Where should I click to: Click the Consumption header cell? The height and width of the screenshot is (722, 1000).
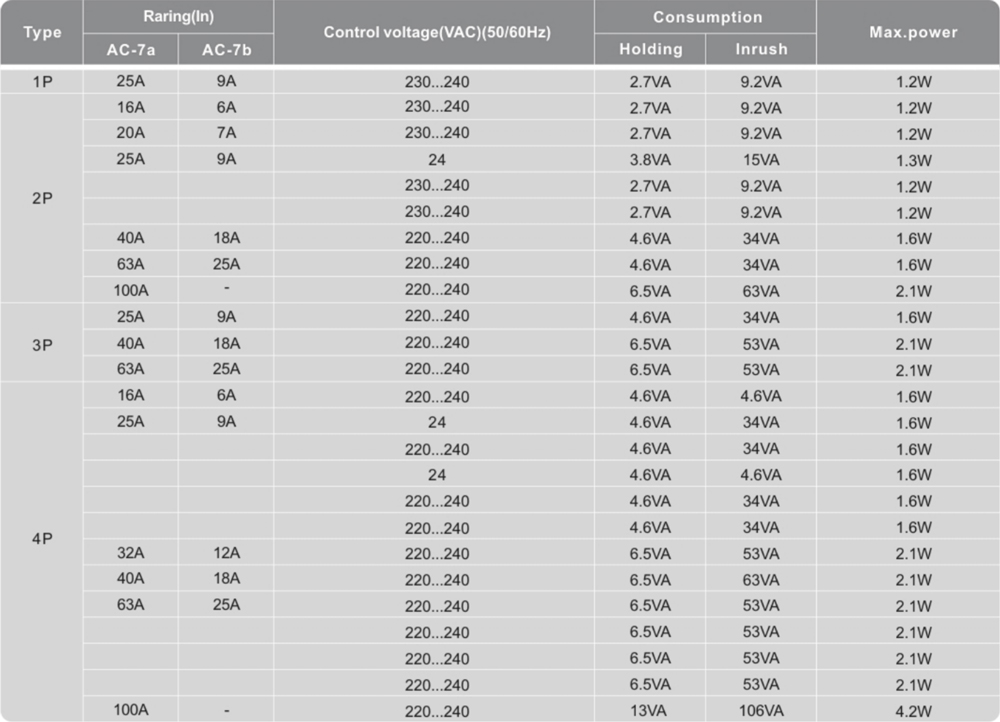click(707, 17)
